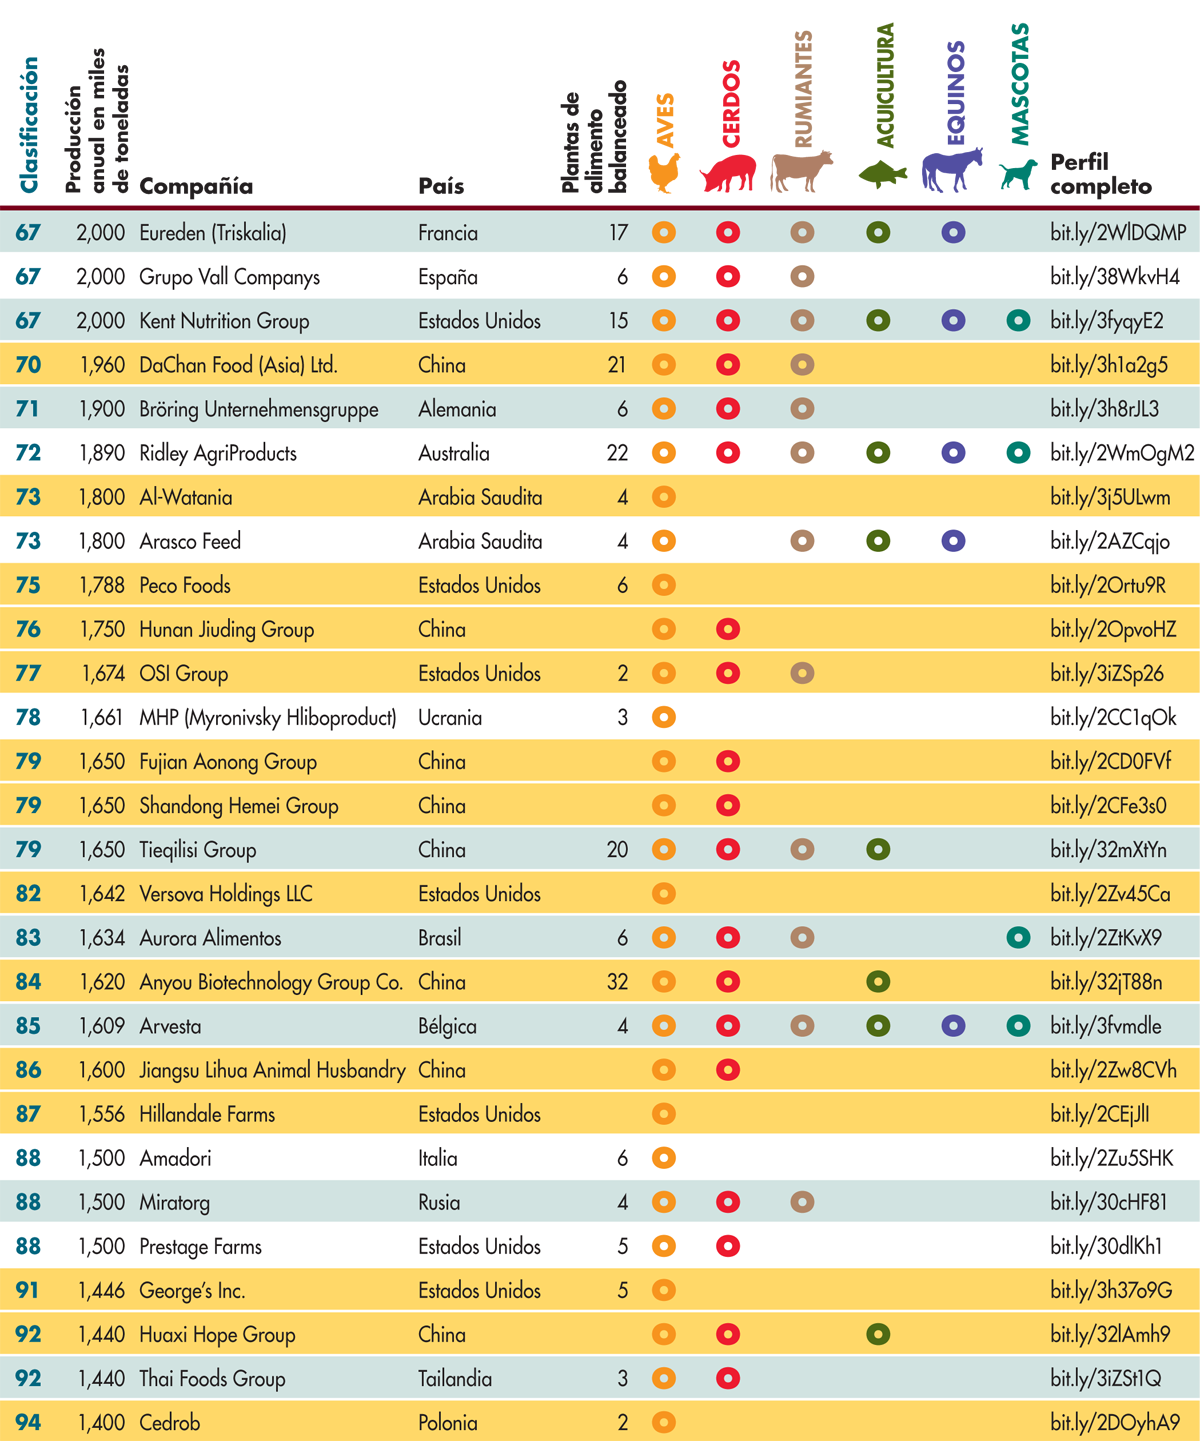Click the mascotas marker for Kent Nutrition Group
The image size is (1200, 1441).
click(x=1018, y=321)
